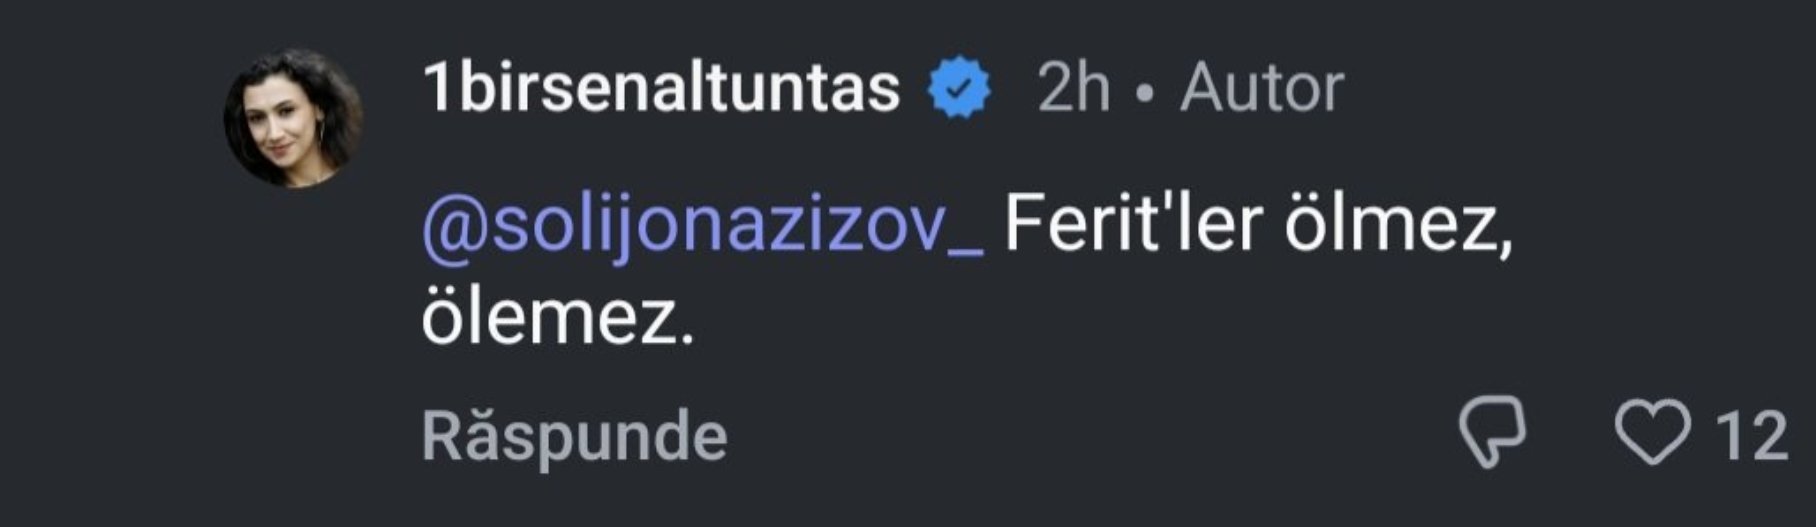Open the @solijonazizov_ mention link
1816x527 pixels.
(x=703, y=228)
